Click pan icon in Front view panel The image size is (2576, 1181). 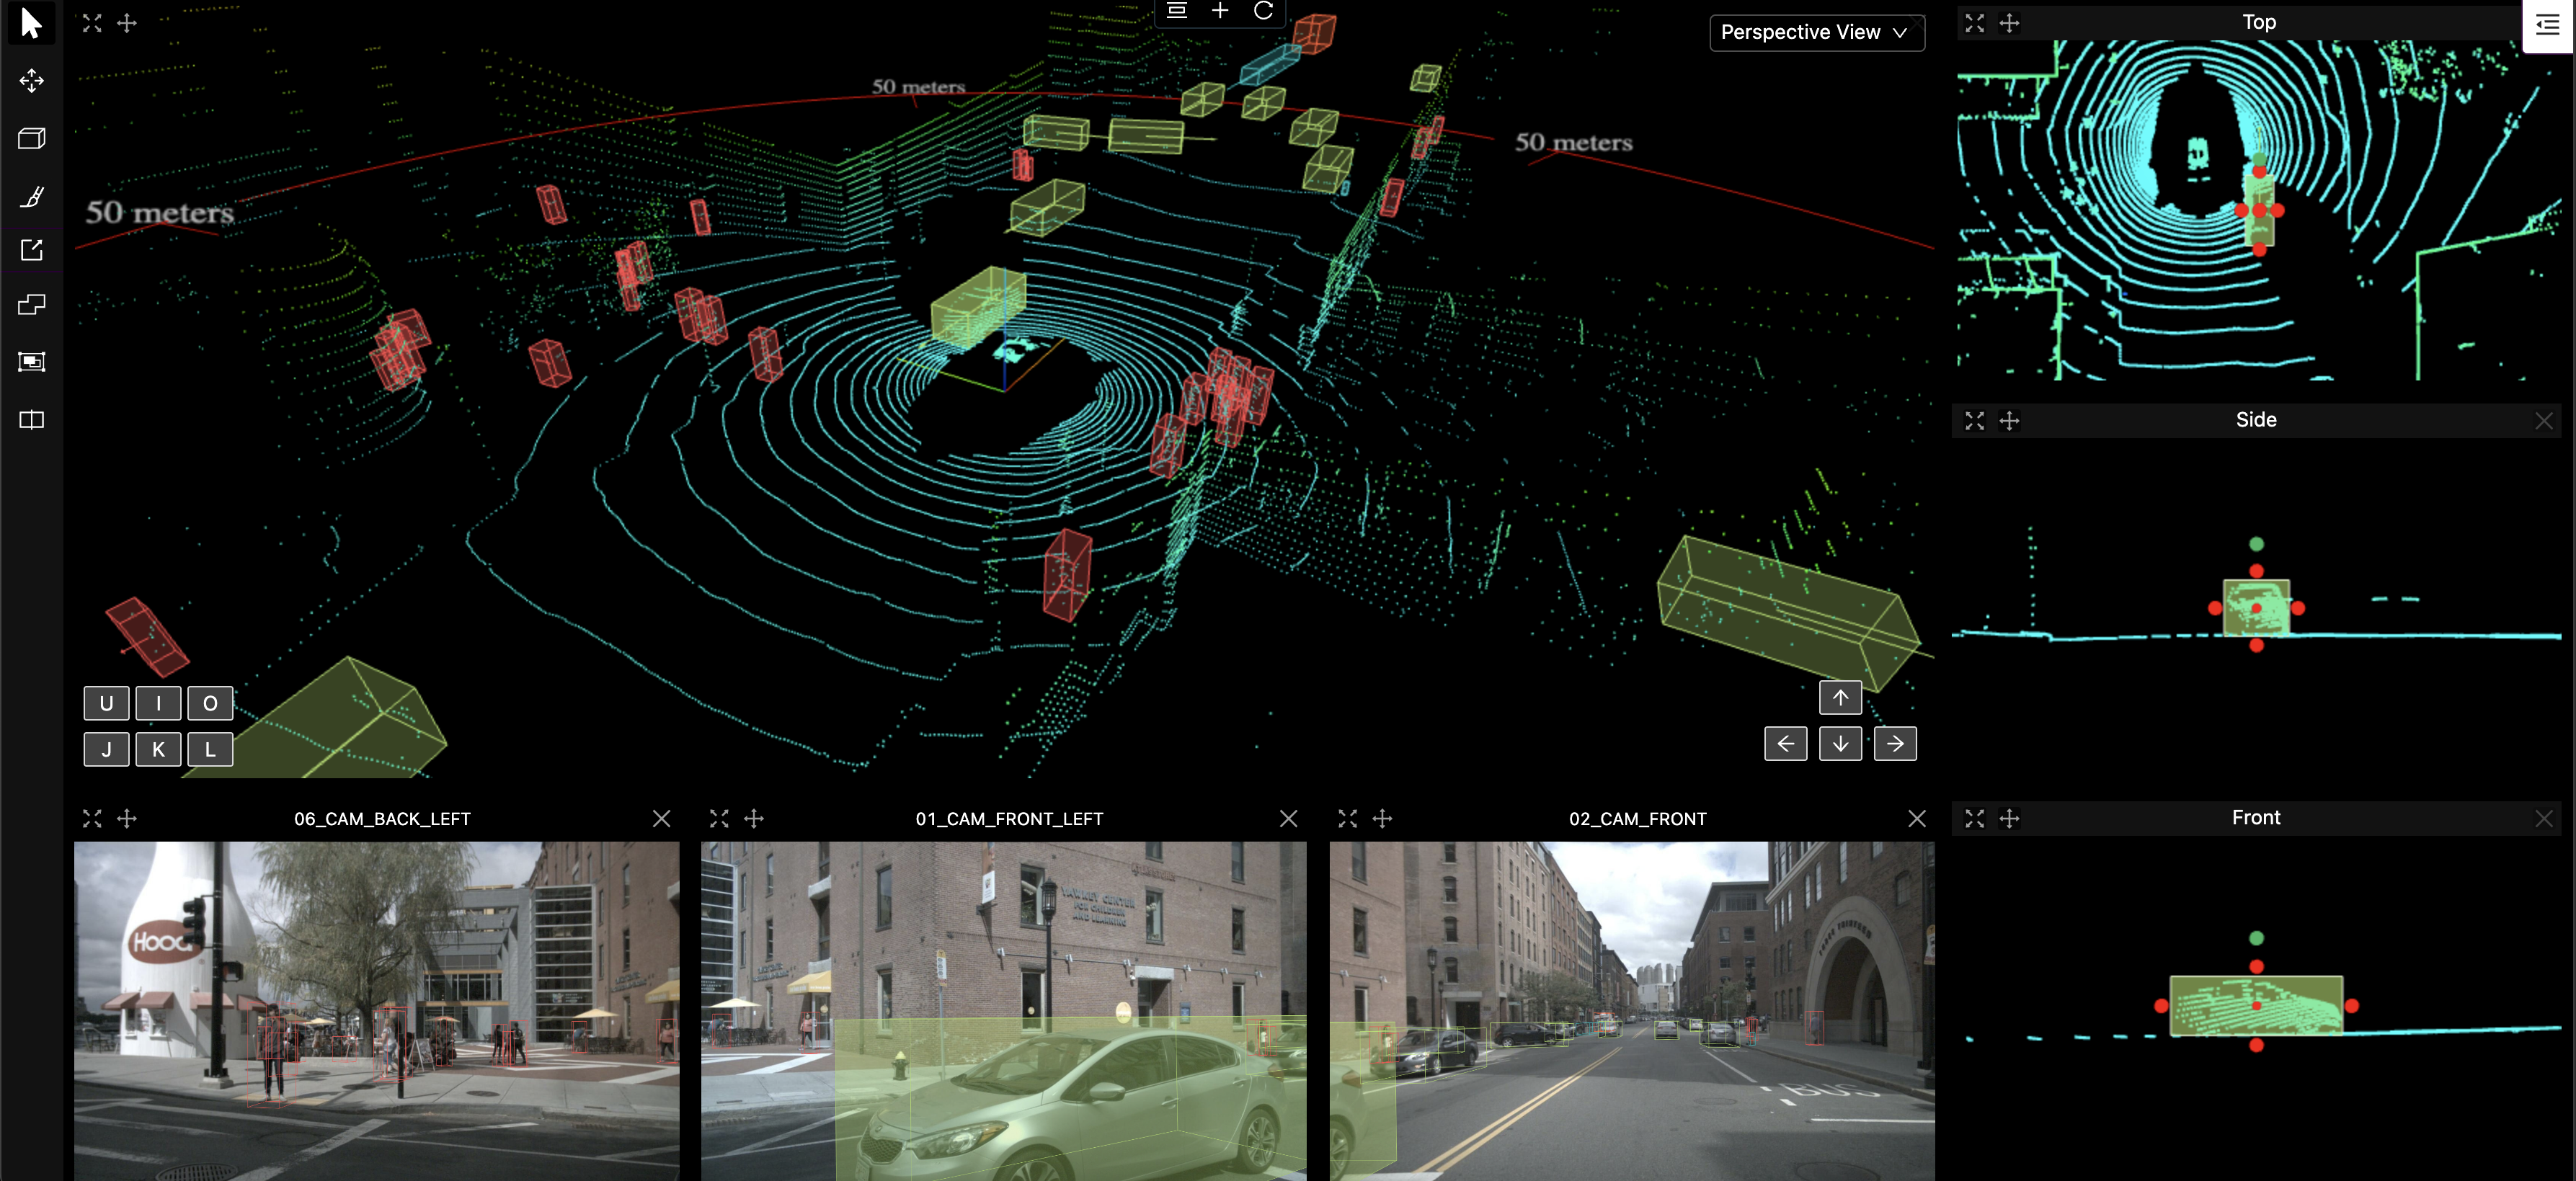coord(2009,819)
